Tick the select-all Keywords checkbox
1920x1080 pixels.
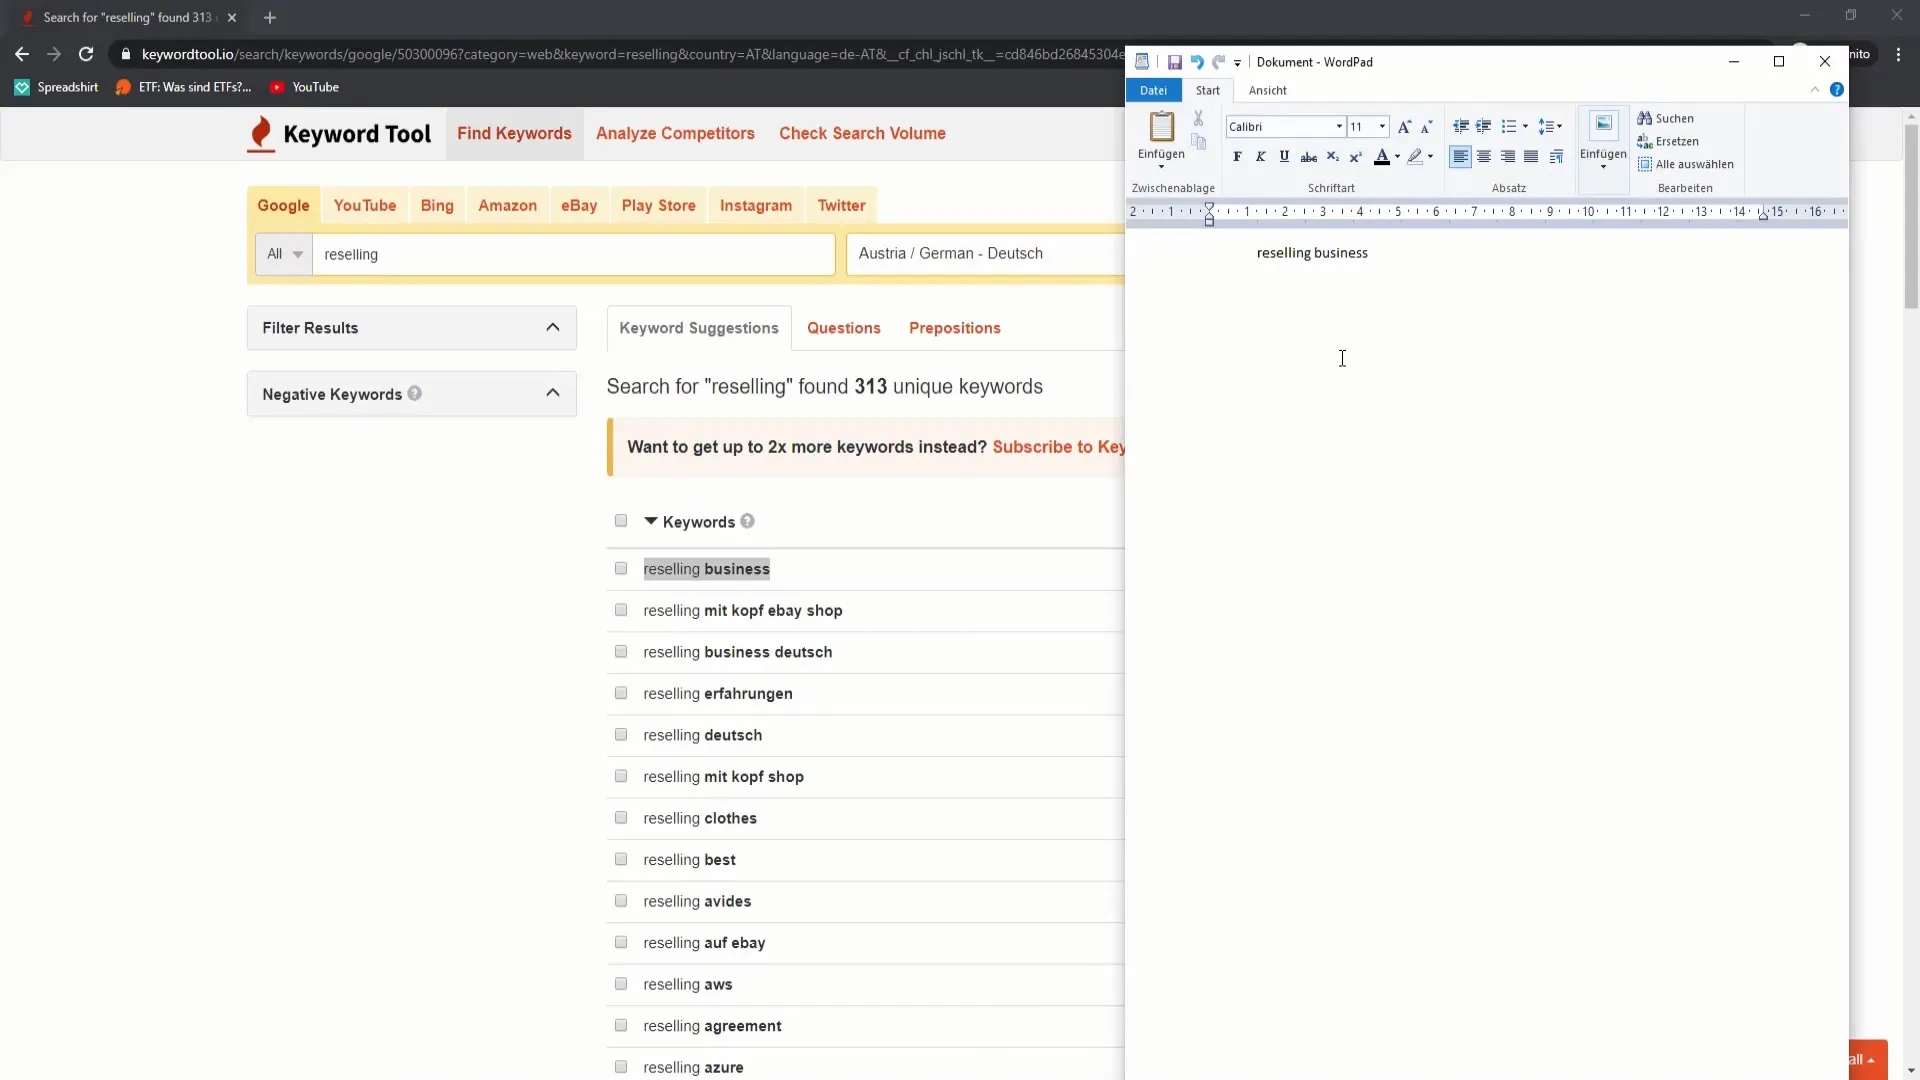[x=621, y=521]
